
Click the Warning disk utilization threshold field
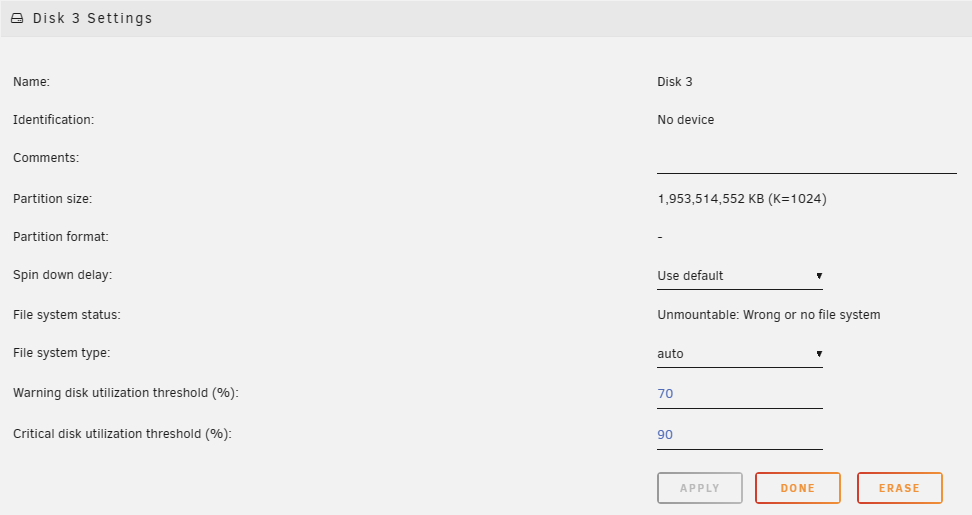click(x=740, y=394)
